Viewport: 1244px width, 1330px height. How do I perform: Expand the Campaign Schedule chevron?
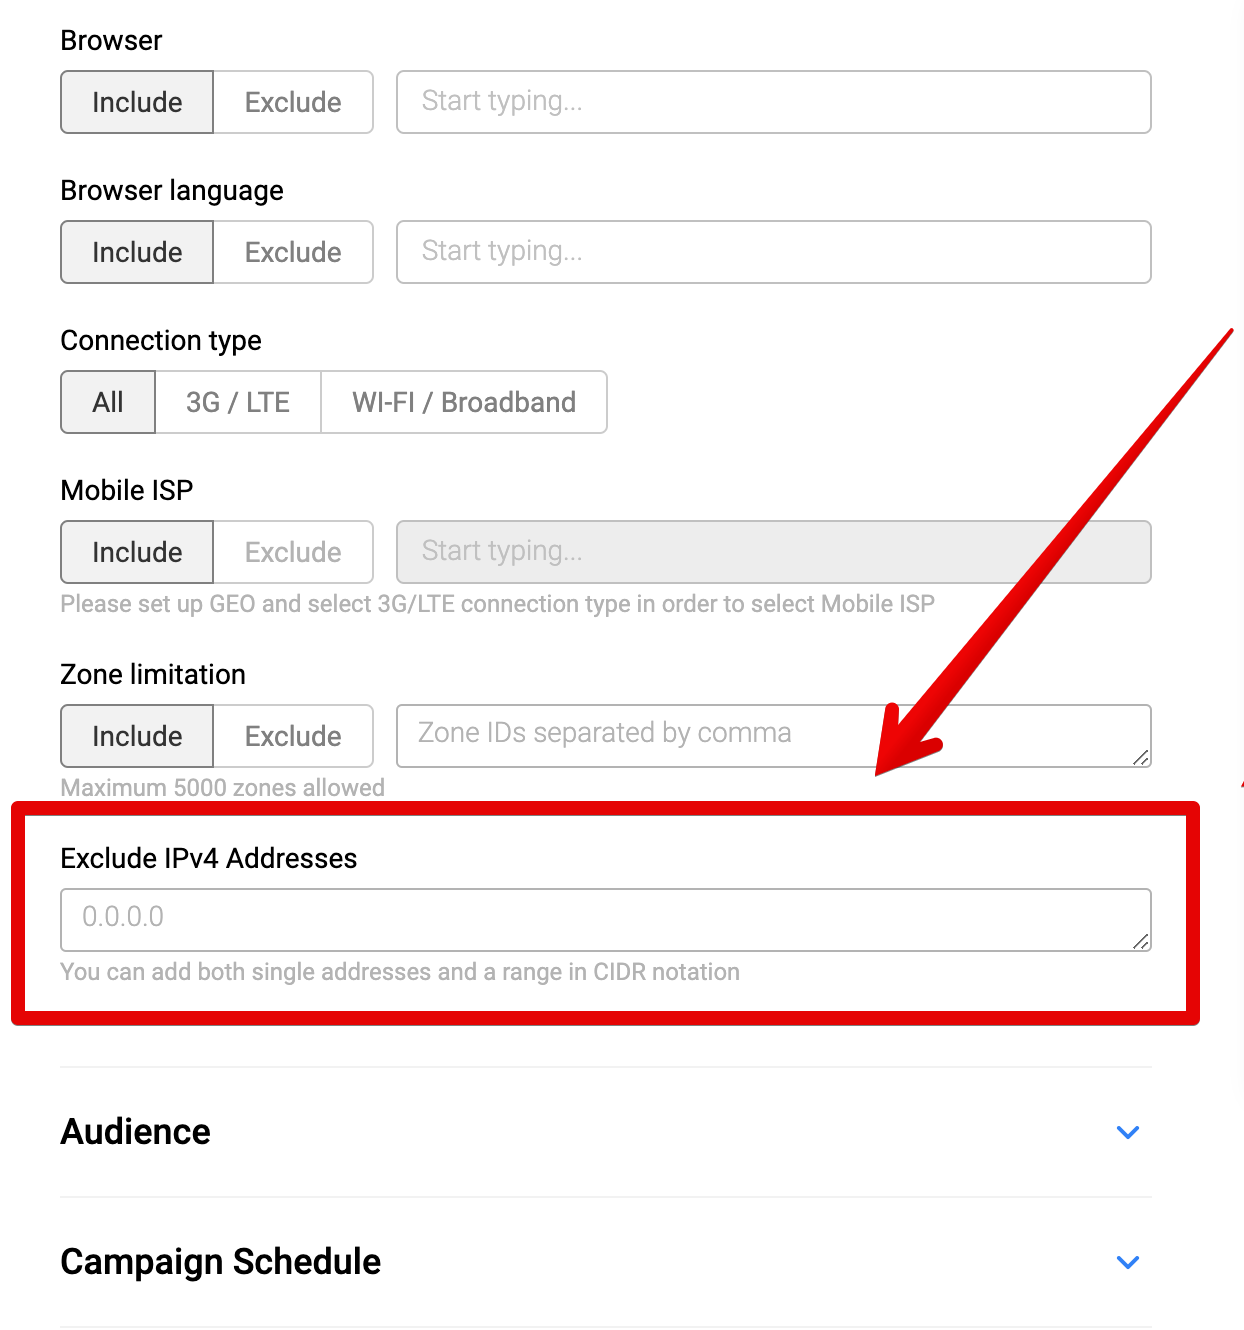click(1128, 1262)
